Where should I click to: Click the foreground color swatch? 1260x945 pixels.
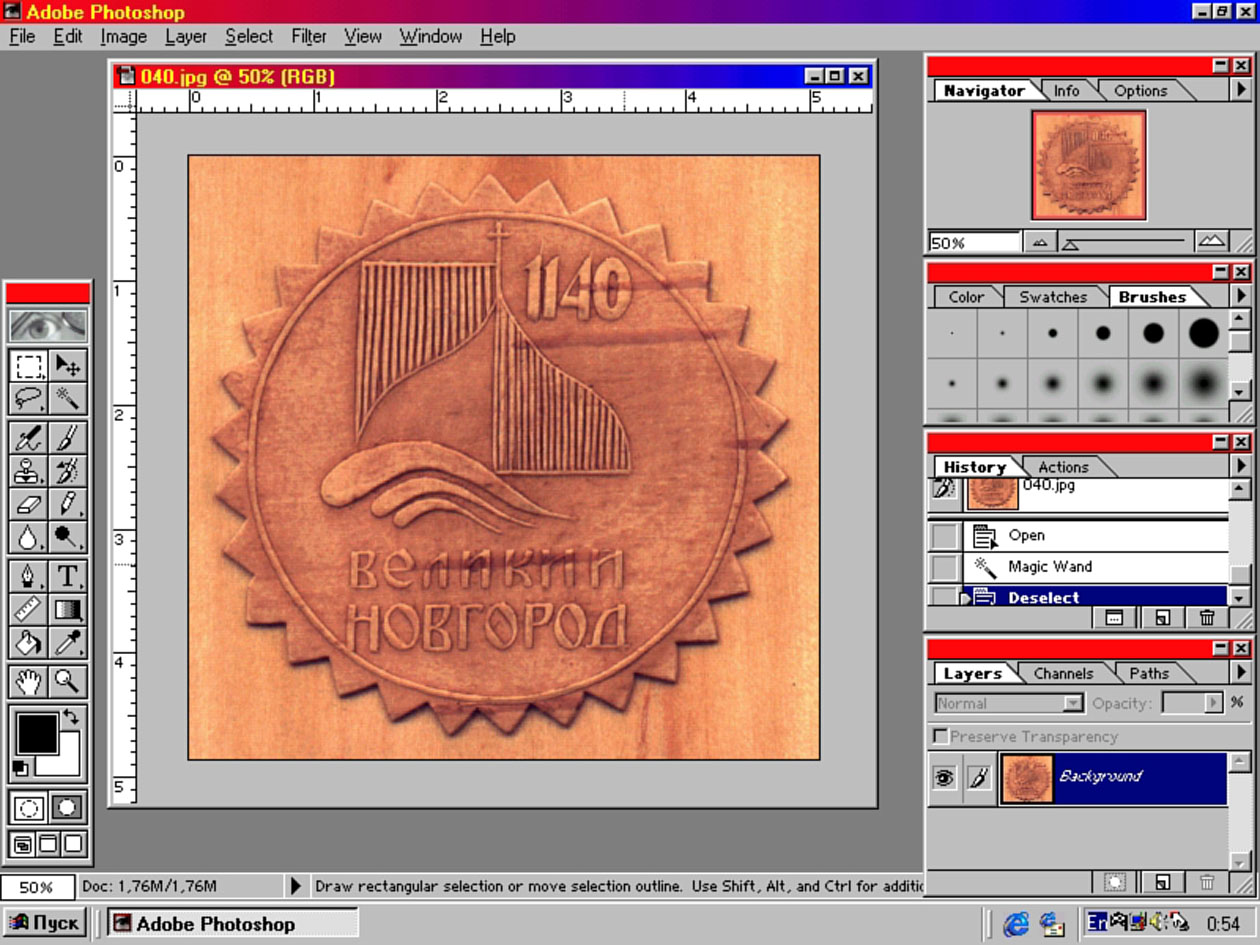point(36,733)
